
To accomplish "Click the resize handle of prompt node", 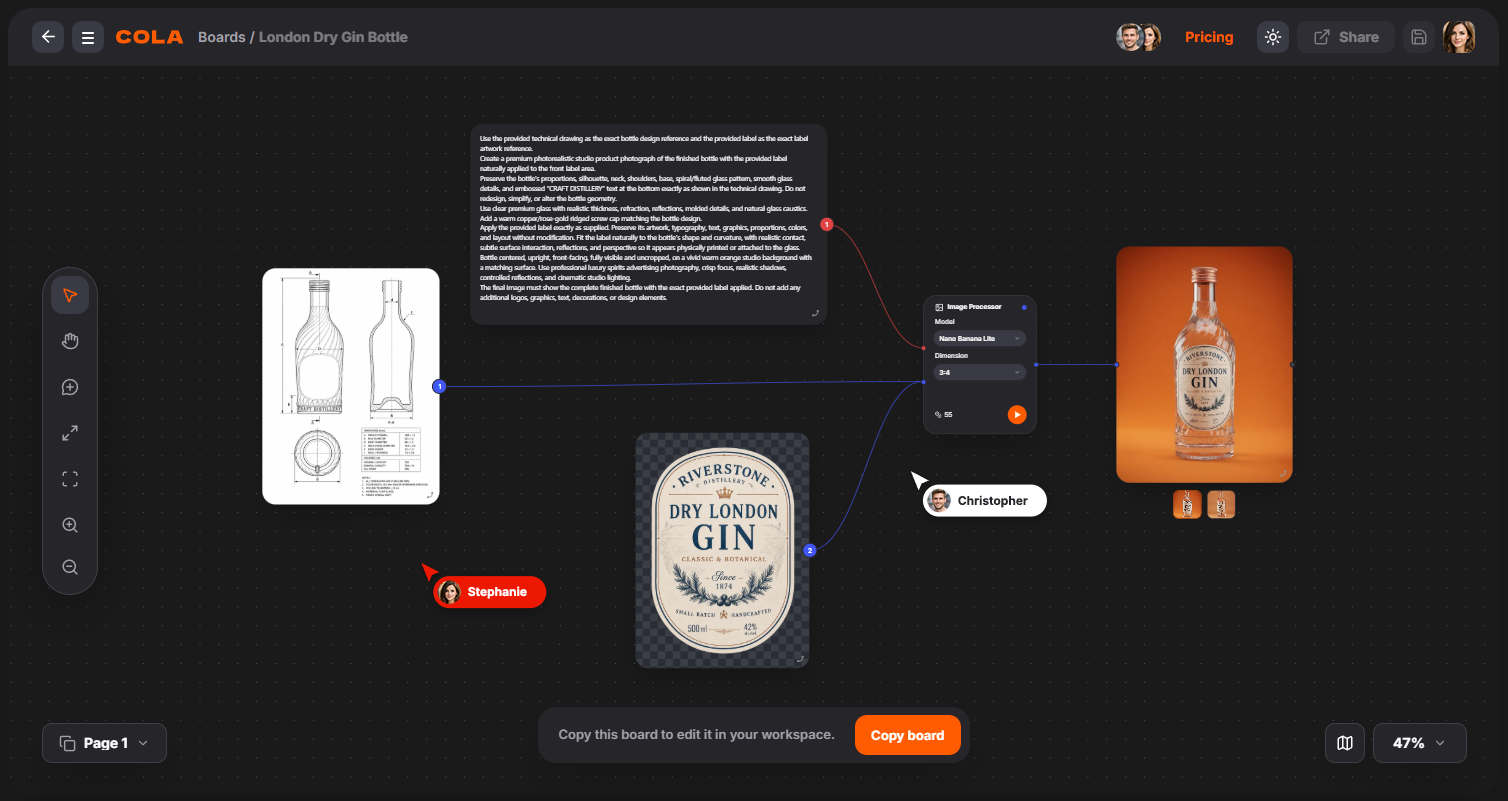I will (x=815, y=313).
